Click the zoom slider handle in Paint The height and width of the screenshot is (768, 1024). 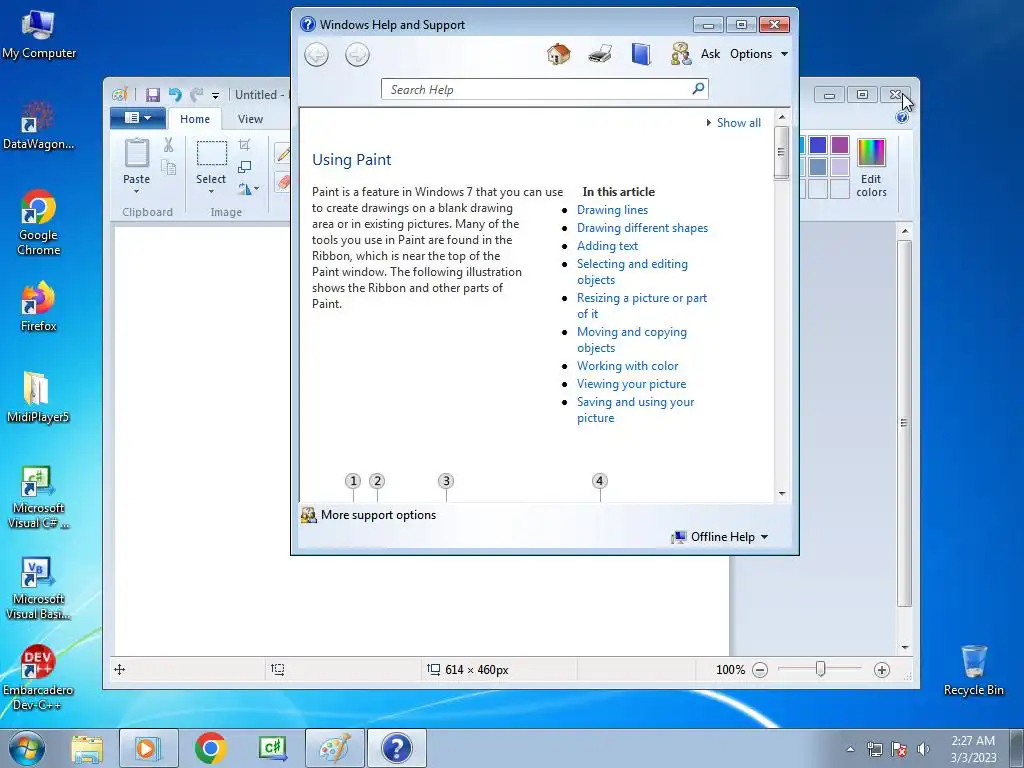pyautogui.click(x=820, y=669)
